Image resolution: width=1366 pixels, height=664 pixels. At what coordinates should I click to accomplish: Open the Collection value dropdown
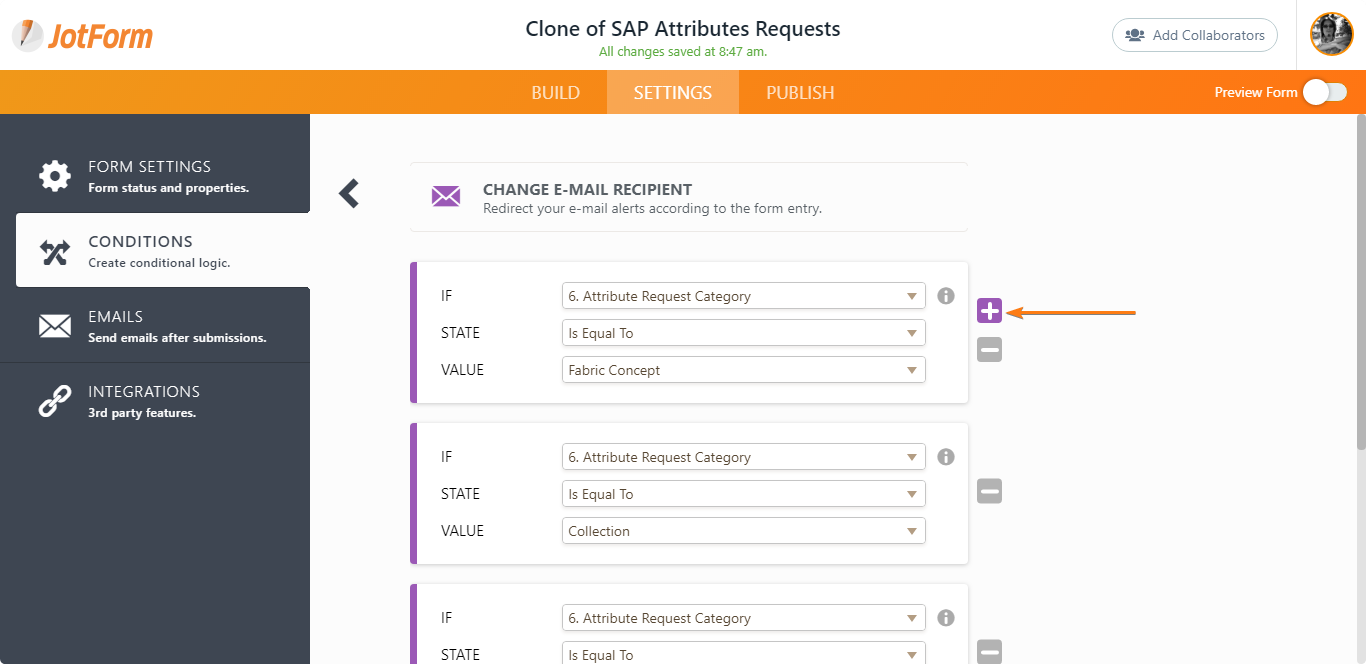(743, 530)
